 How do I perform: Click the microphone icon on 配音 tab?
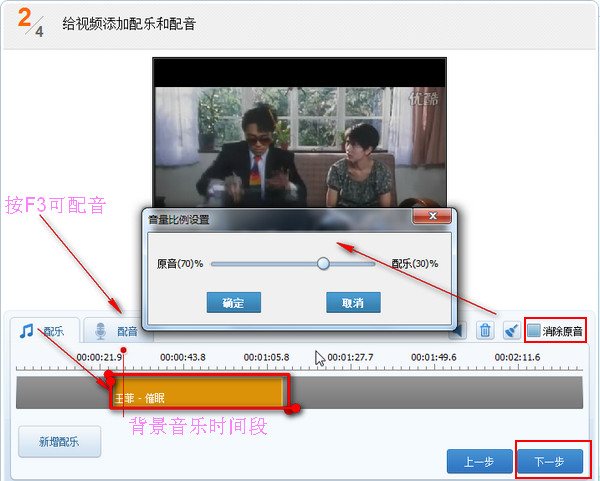(100, 331)
